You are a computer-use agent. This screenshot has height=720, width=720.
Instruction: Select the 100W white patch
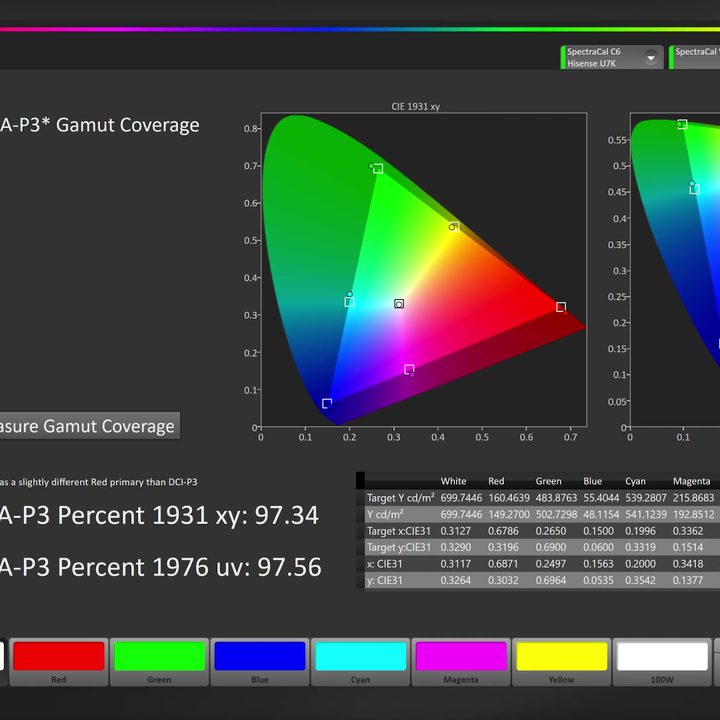pos(662,661)
